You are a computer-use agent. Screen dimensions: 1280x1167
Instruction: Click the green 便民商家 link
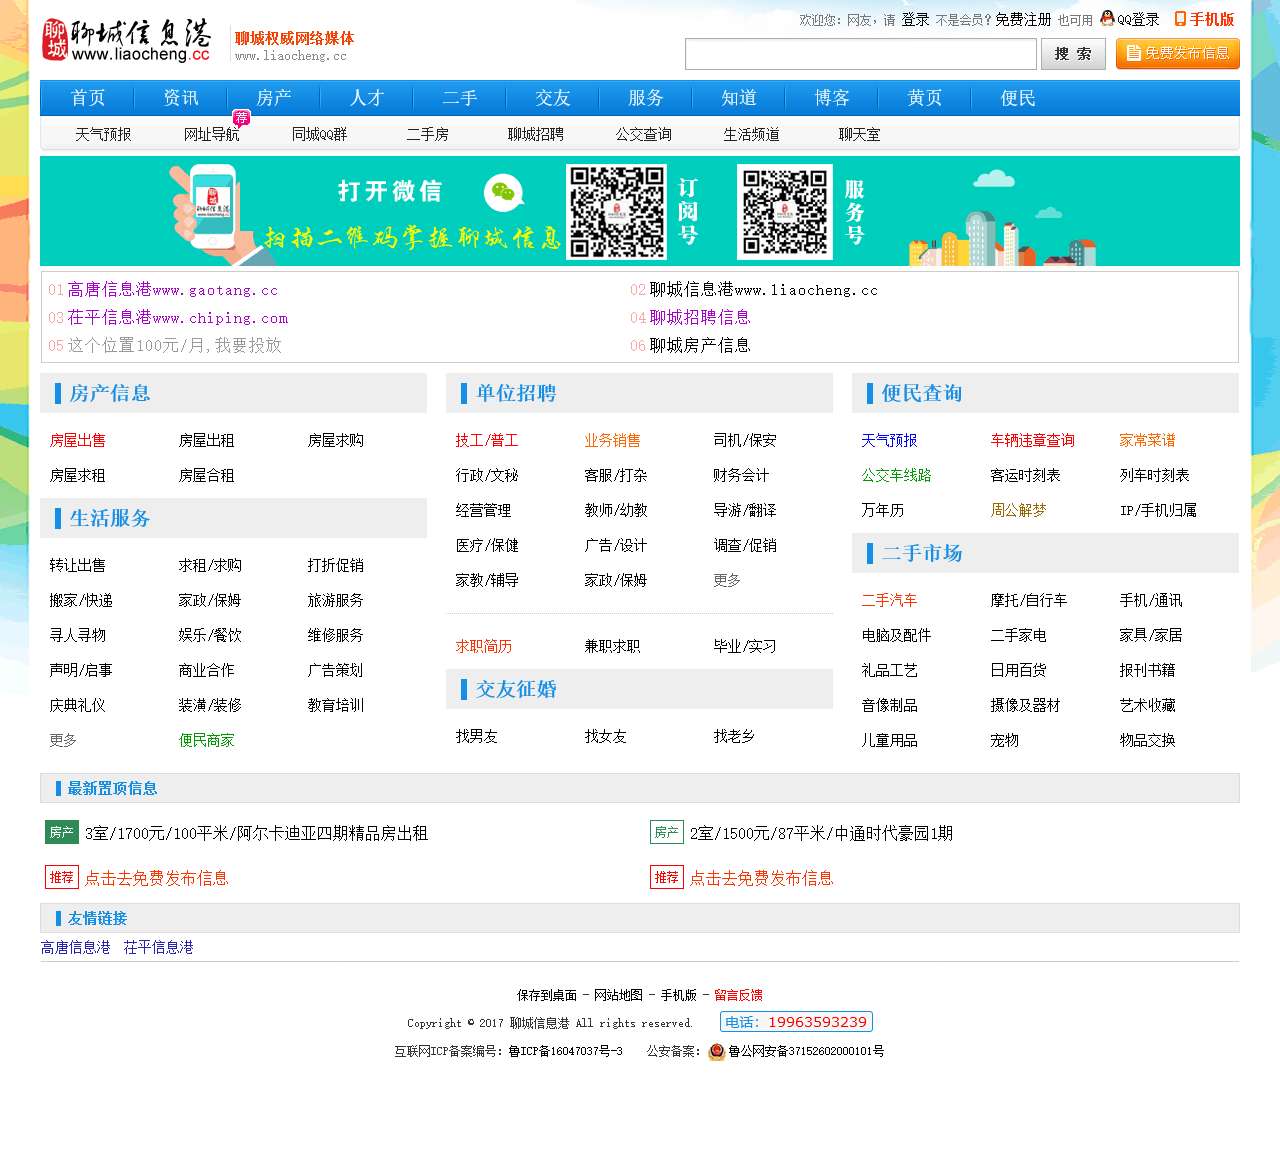coord(206,740)
